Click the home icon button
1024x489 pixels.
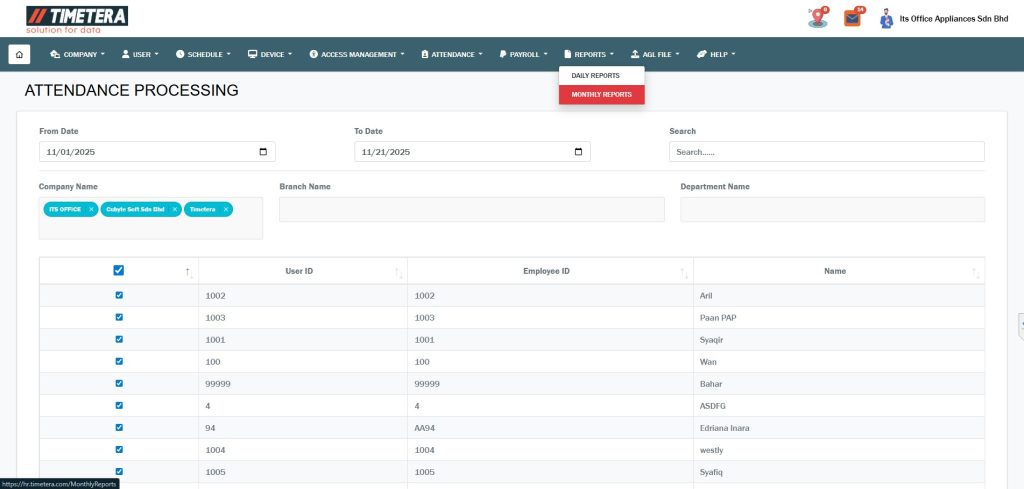pyautogui.click(x=20, y=54)
